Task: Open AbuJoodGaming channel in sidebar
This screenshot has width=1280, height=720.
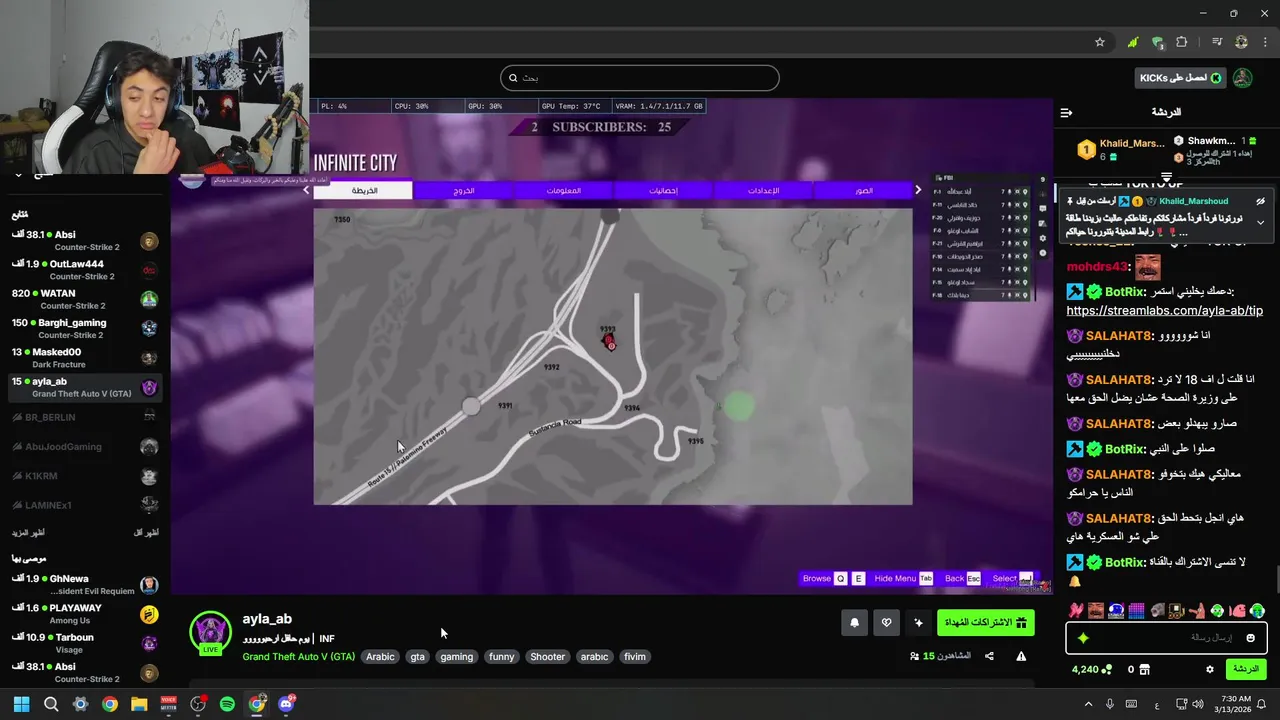Action: [x=85, y=447]
